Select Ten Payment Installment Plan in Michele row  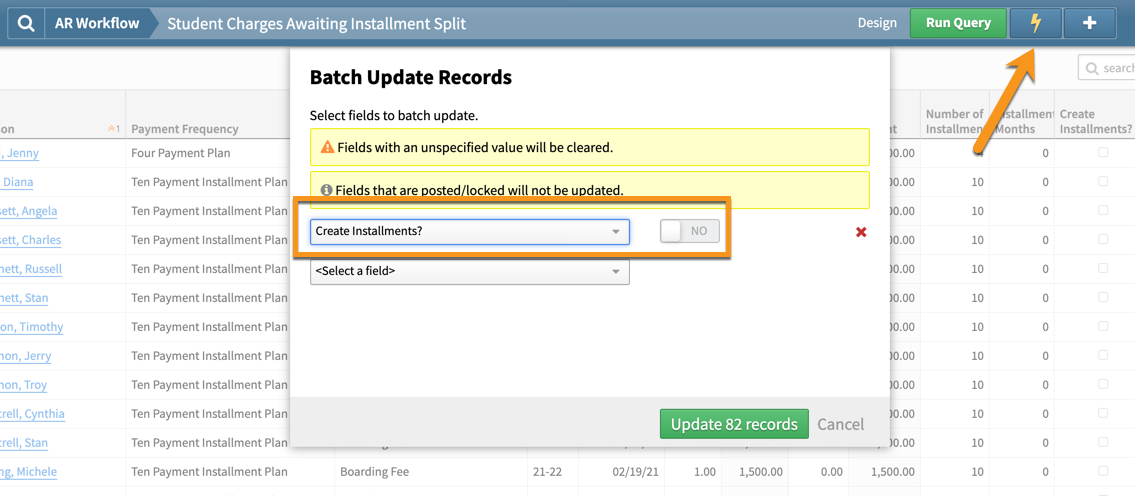pyautogui.click(x=209, y=472)
